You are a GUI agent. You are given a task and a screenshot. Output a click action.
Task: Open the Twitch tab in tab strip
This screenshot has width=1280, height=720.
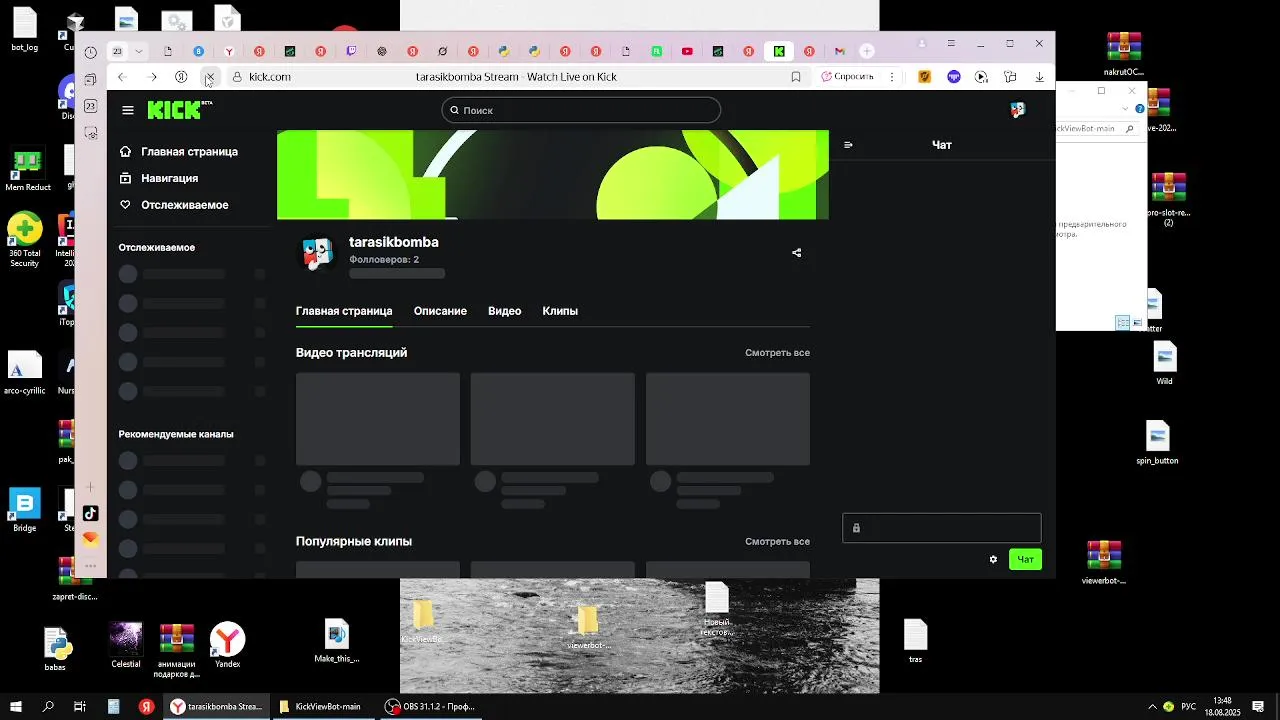coord(351,51)
